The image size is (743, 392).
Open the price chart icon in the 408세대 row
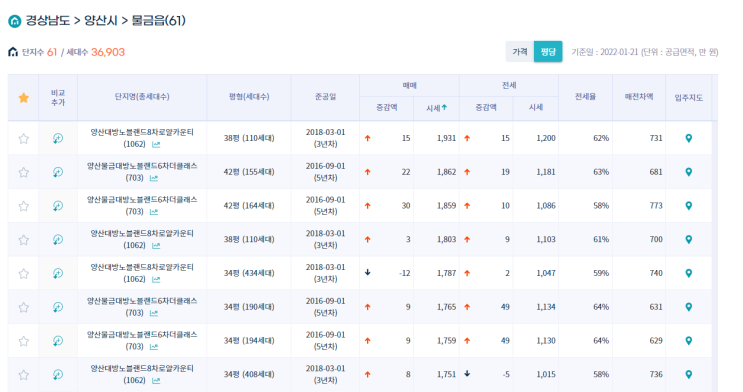156,381
